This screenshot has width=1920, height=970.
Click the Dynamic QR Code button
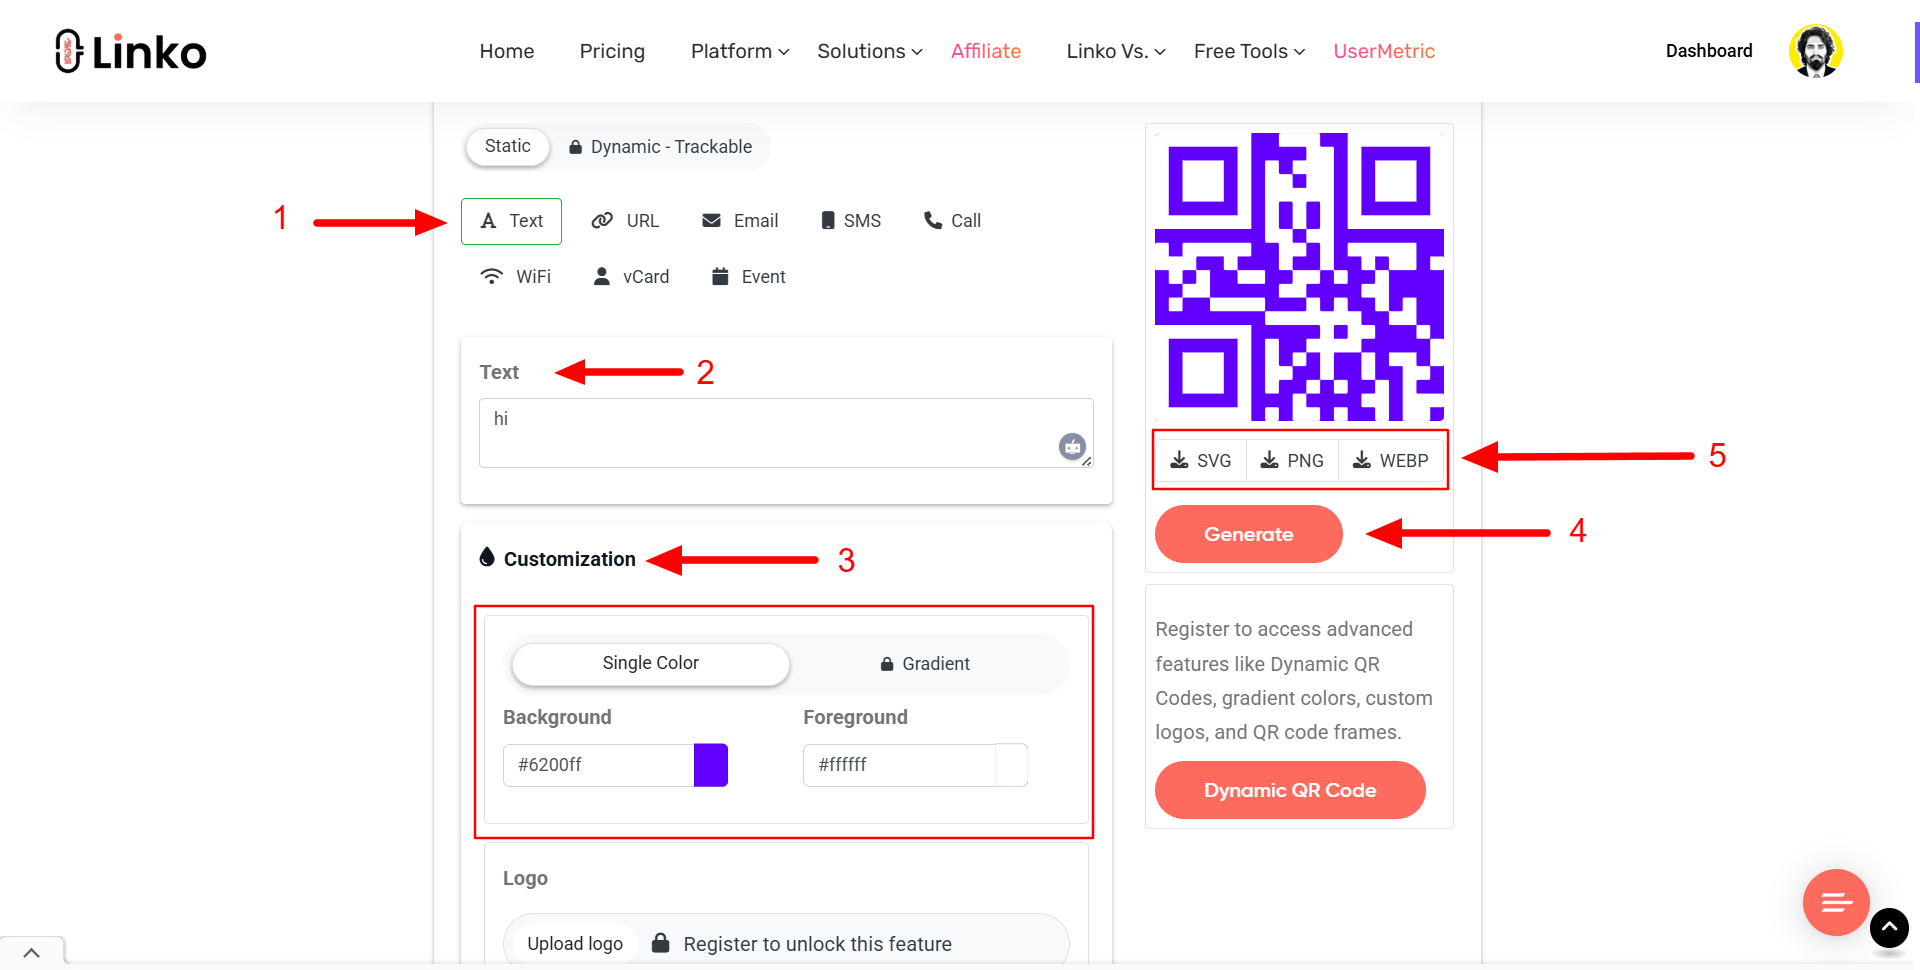[1290, 790]
